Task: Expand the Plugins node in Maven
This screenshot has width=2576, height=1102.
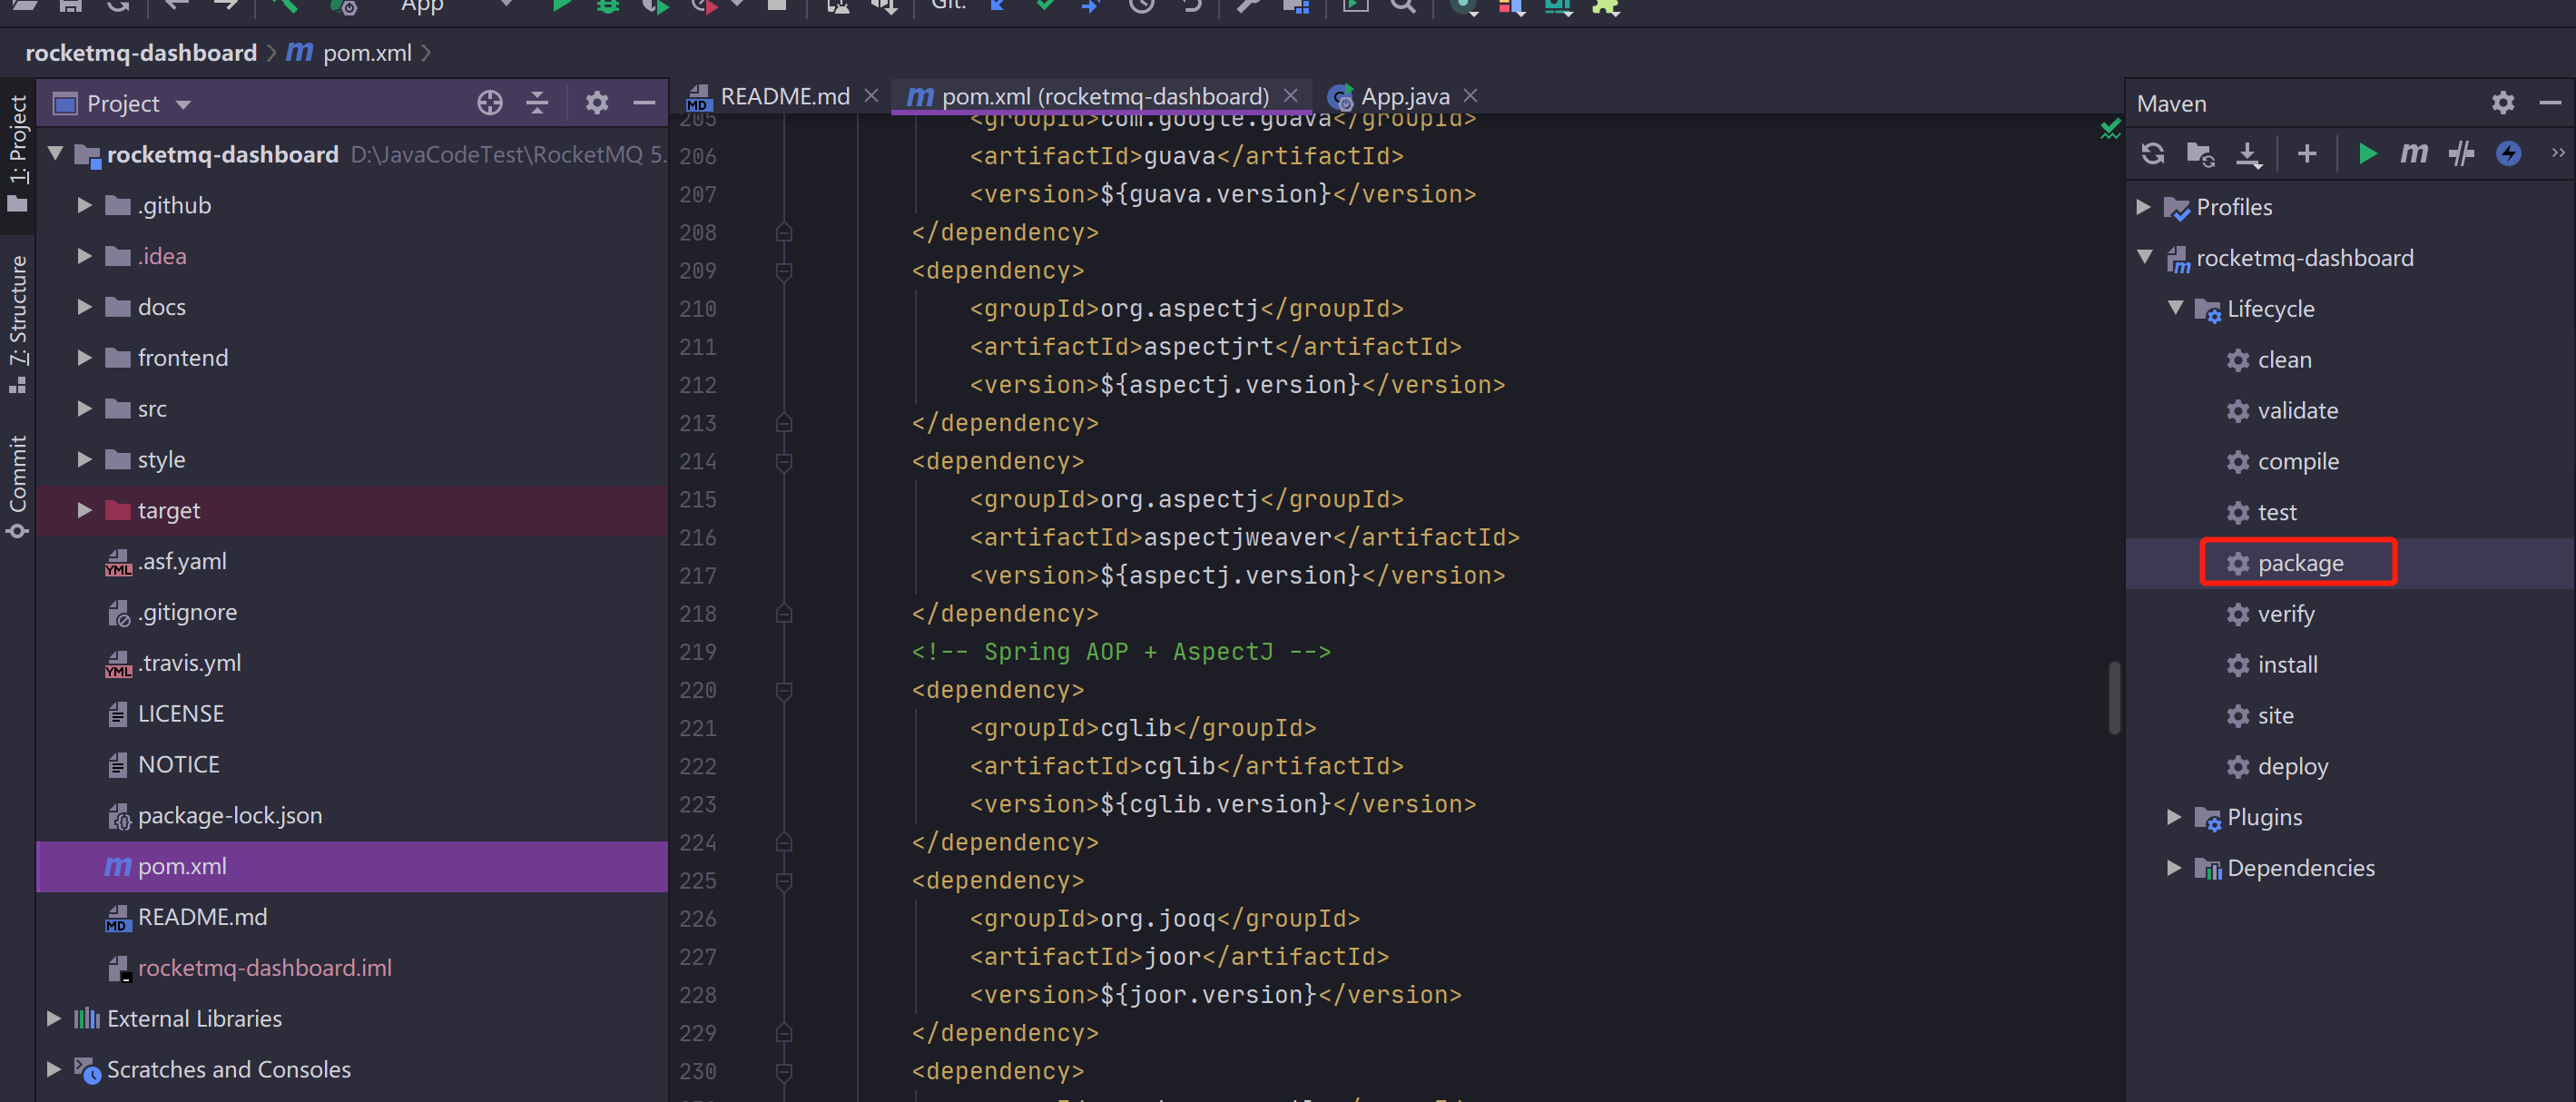Action: [2173, 817]
